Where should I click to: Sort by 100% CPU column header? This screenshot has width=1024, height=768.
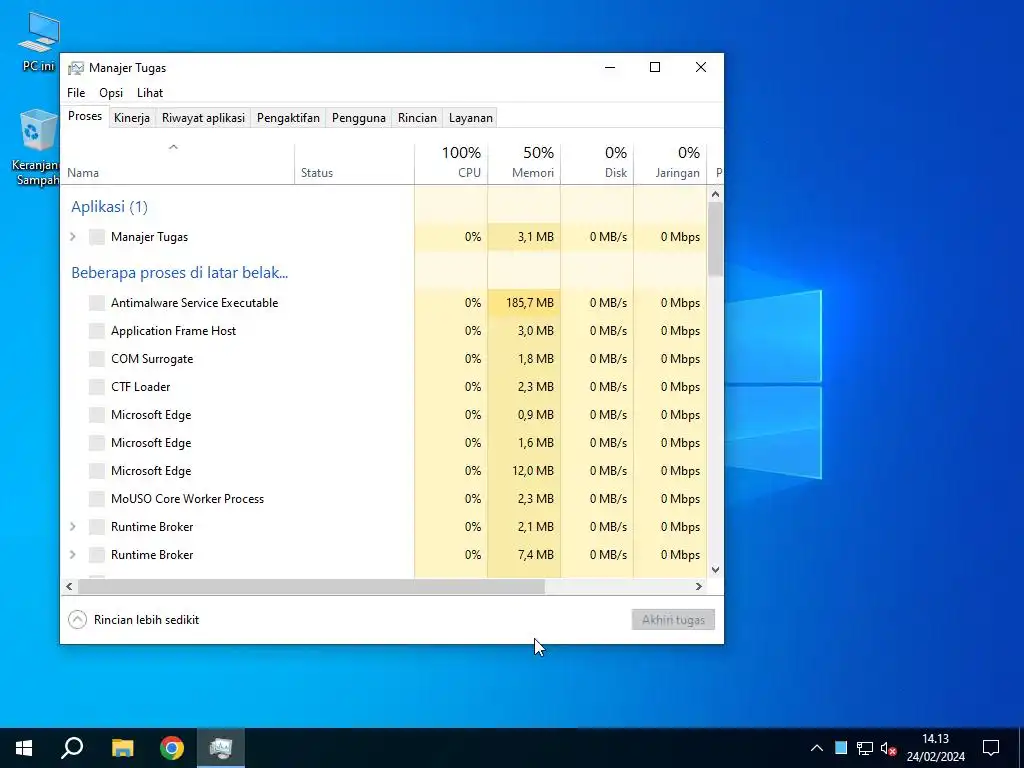tap(451, 163)
